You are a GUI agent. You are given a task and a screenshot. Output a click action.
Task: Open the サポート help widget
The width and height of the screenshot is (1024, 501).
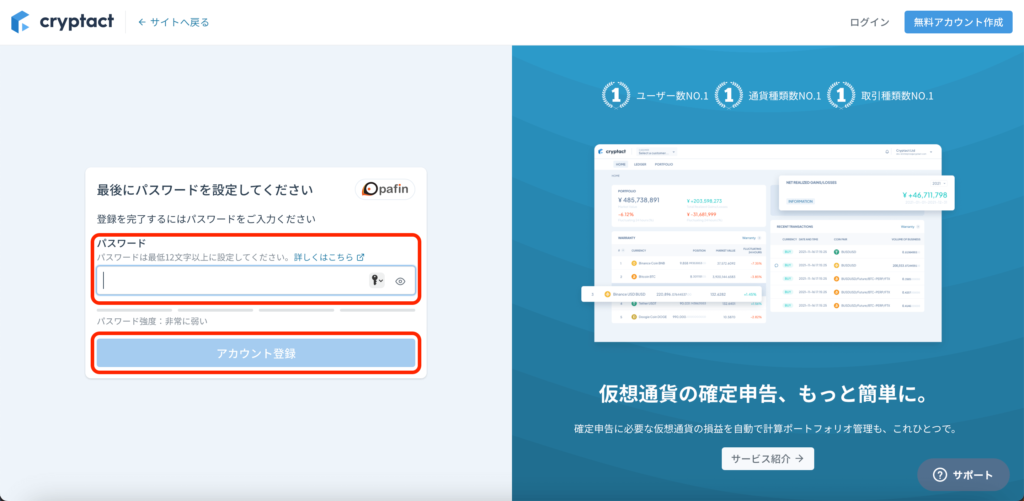click(x=963, y=475)
